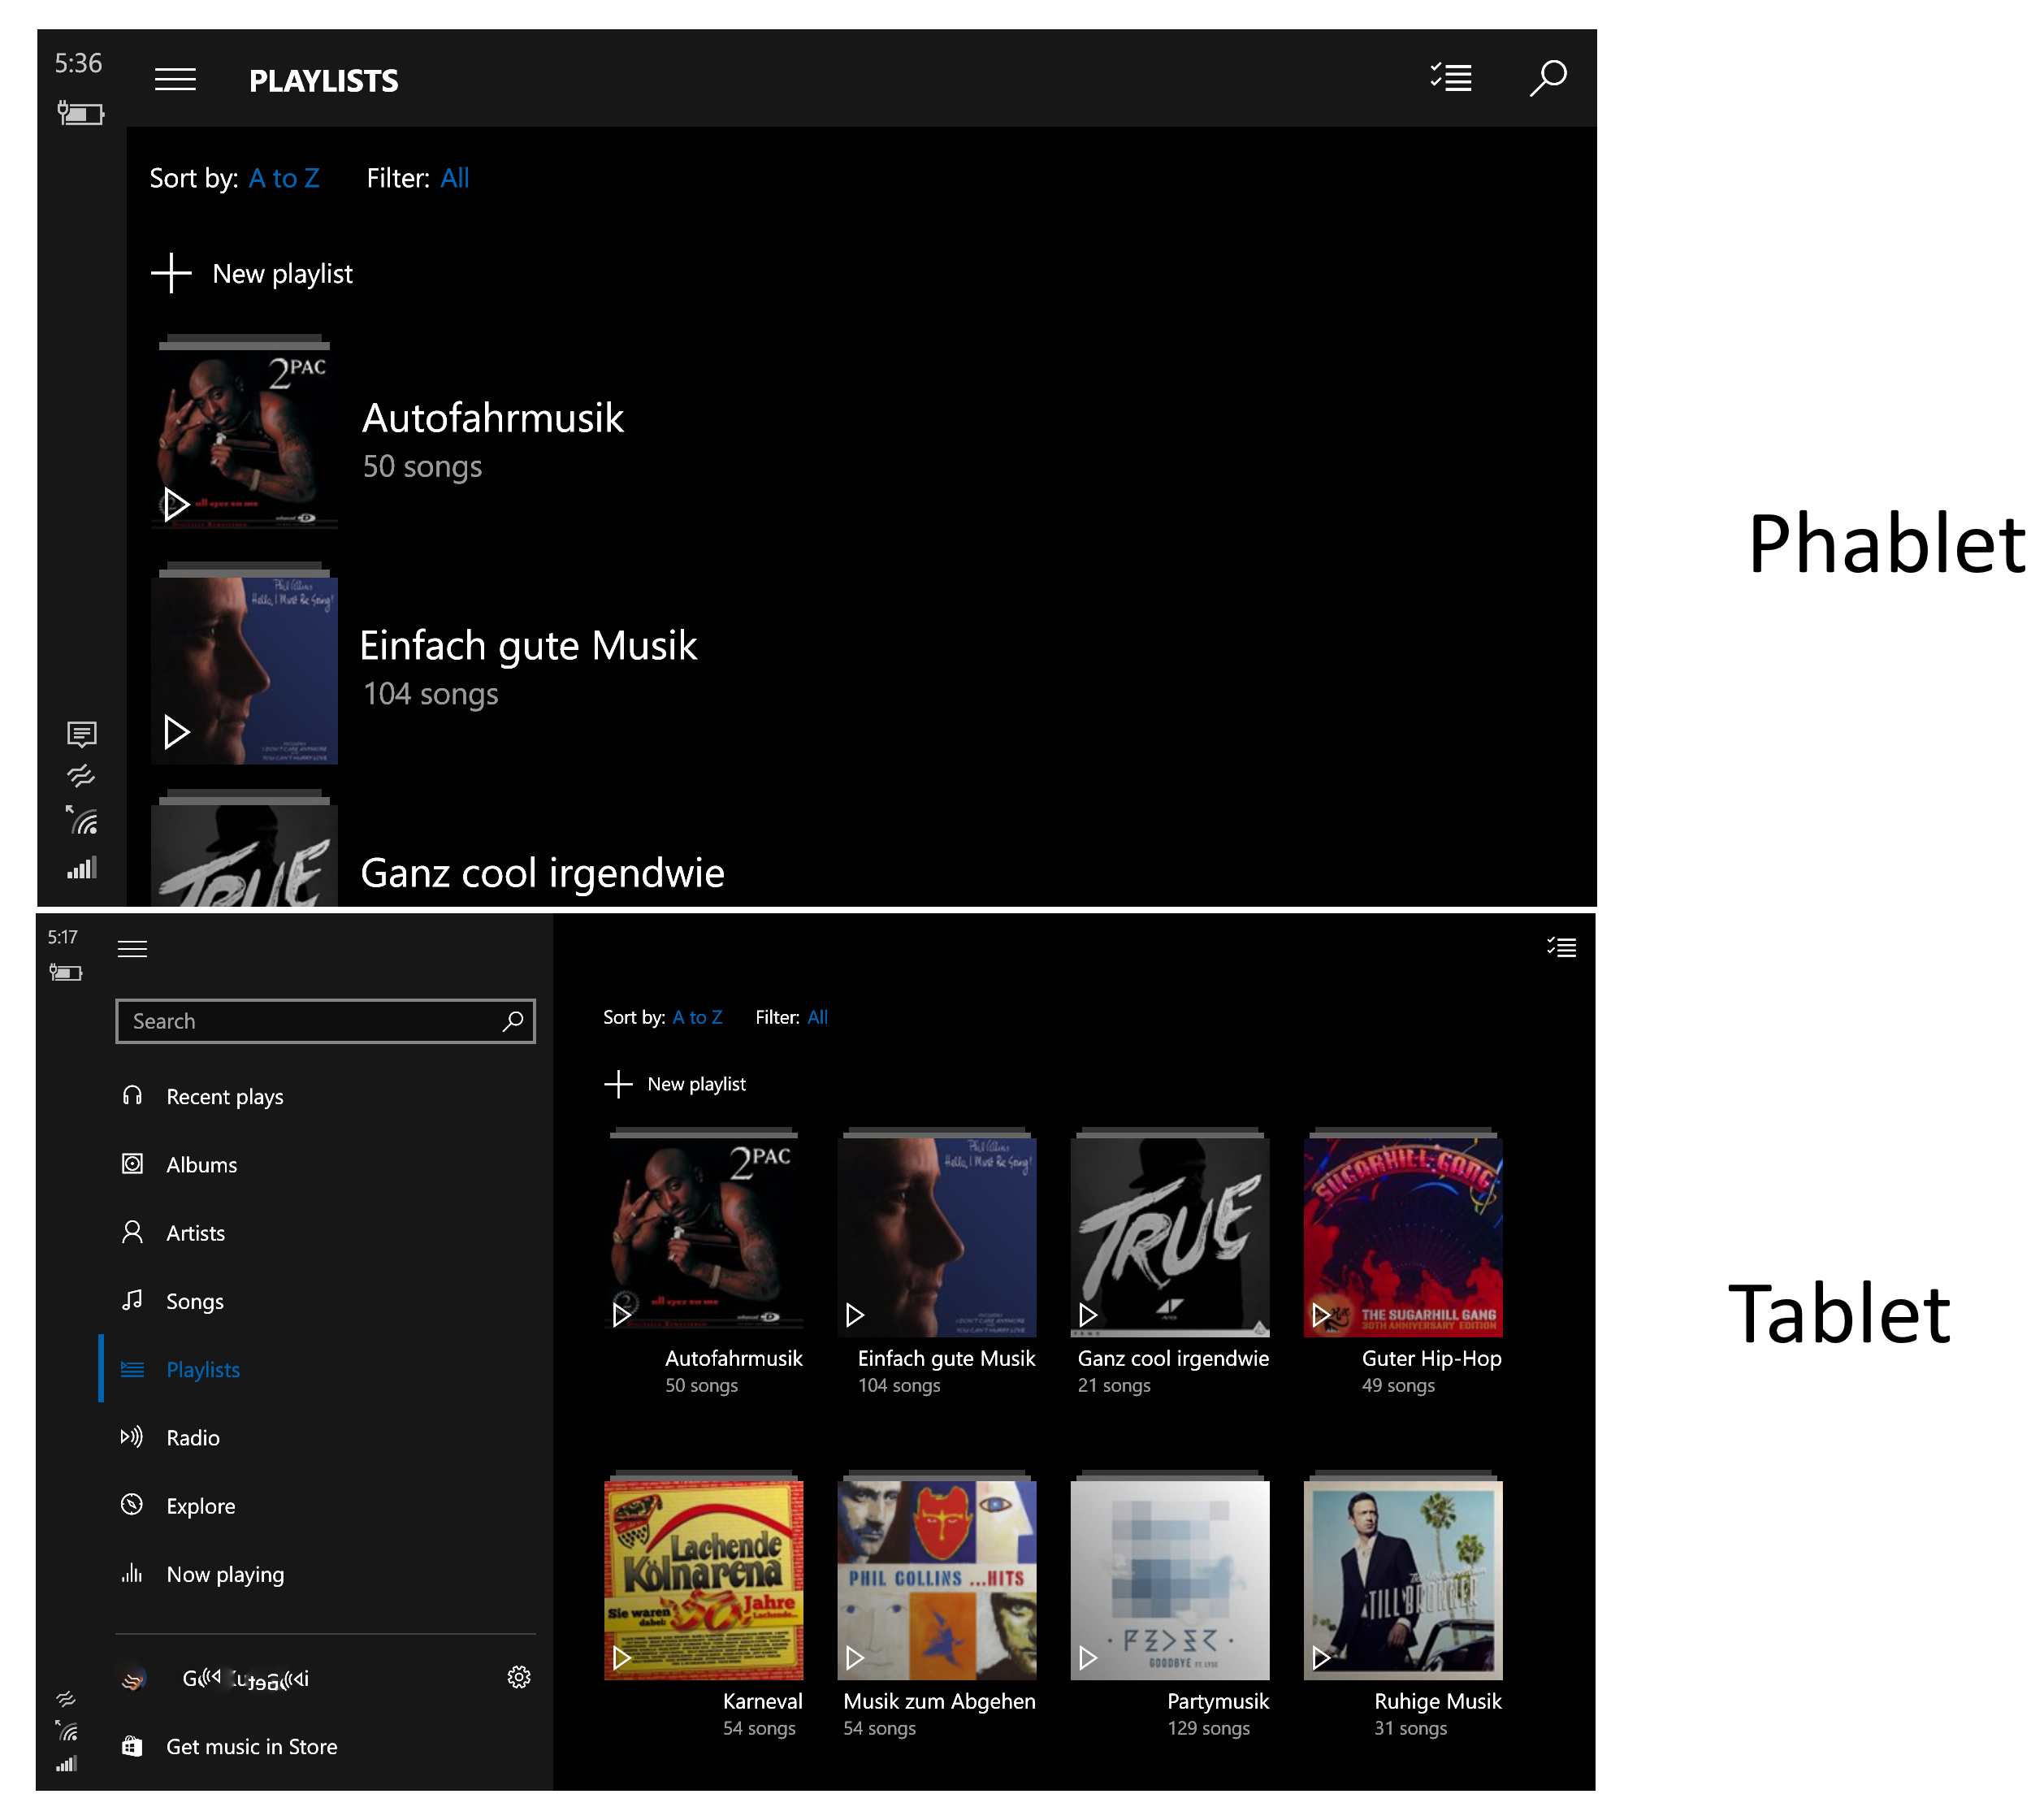This screenshot has height=1794, width=2044.
Task: Open the phablet "A to Z" sort dropdown
Action: point(284,178)
